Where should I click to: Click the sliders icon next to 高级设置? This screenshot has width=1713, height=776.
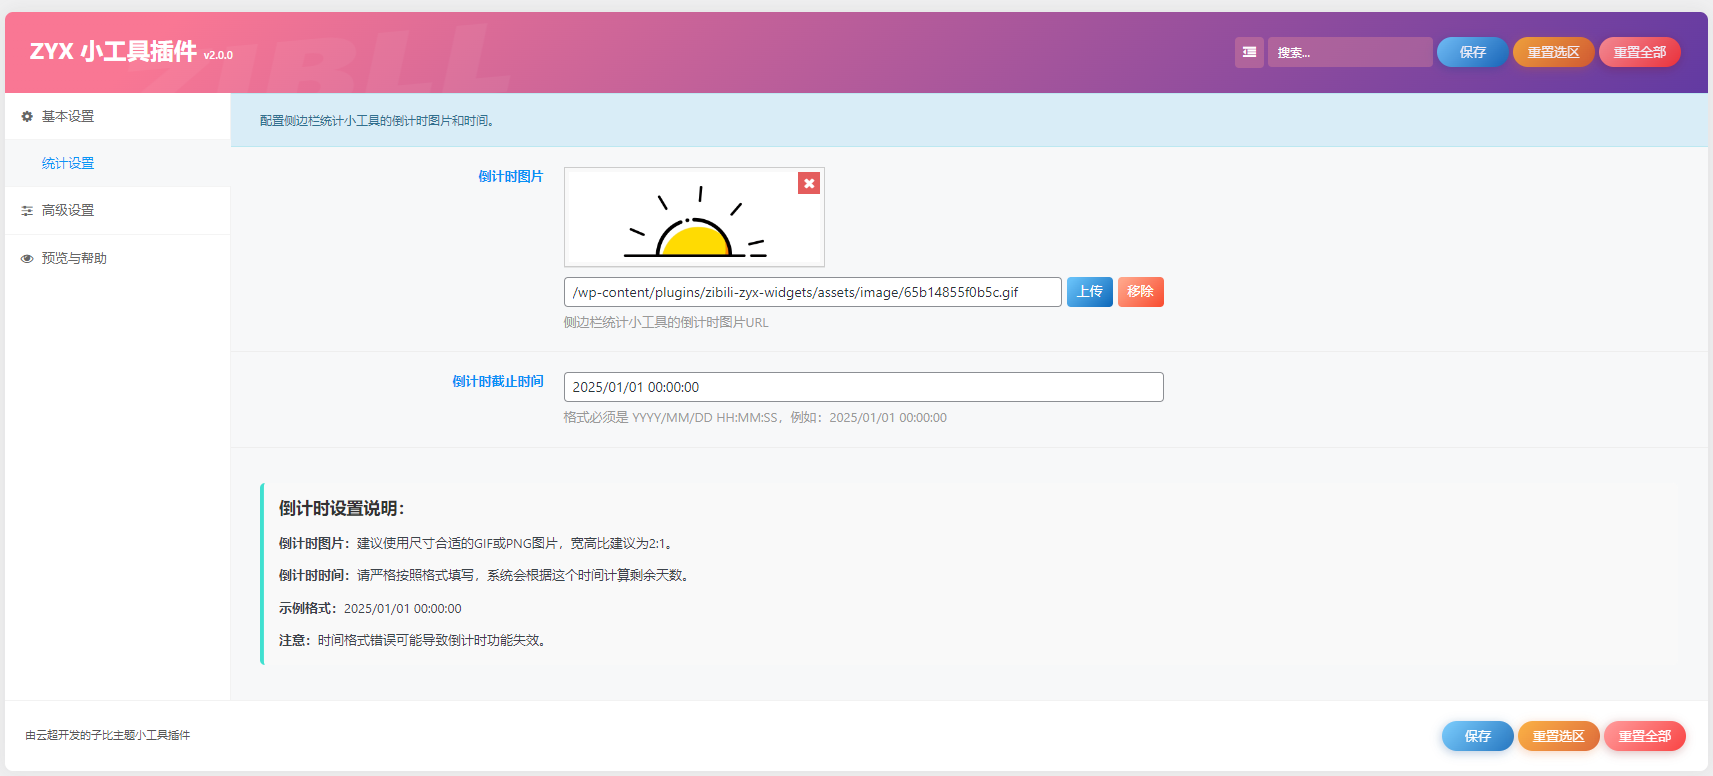27,211
